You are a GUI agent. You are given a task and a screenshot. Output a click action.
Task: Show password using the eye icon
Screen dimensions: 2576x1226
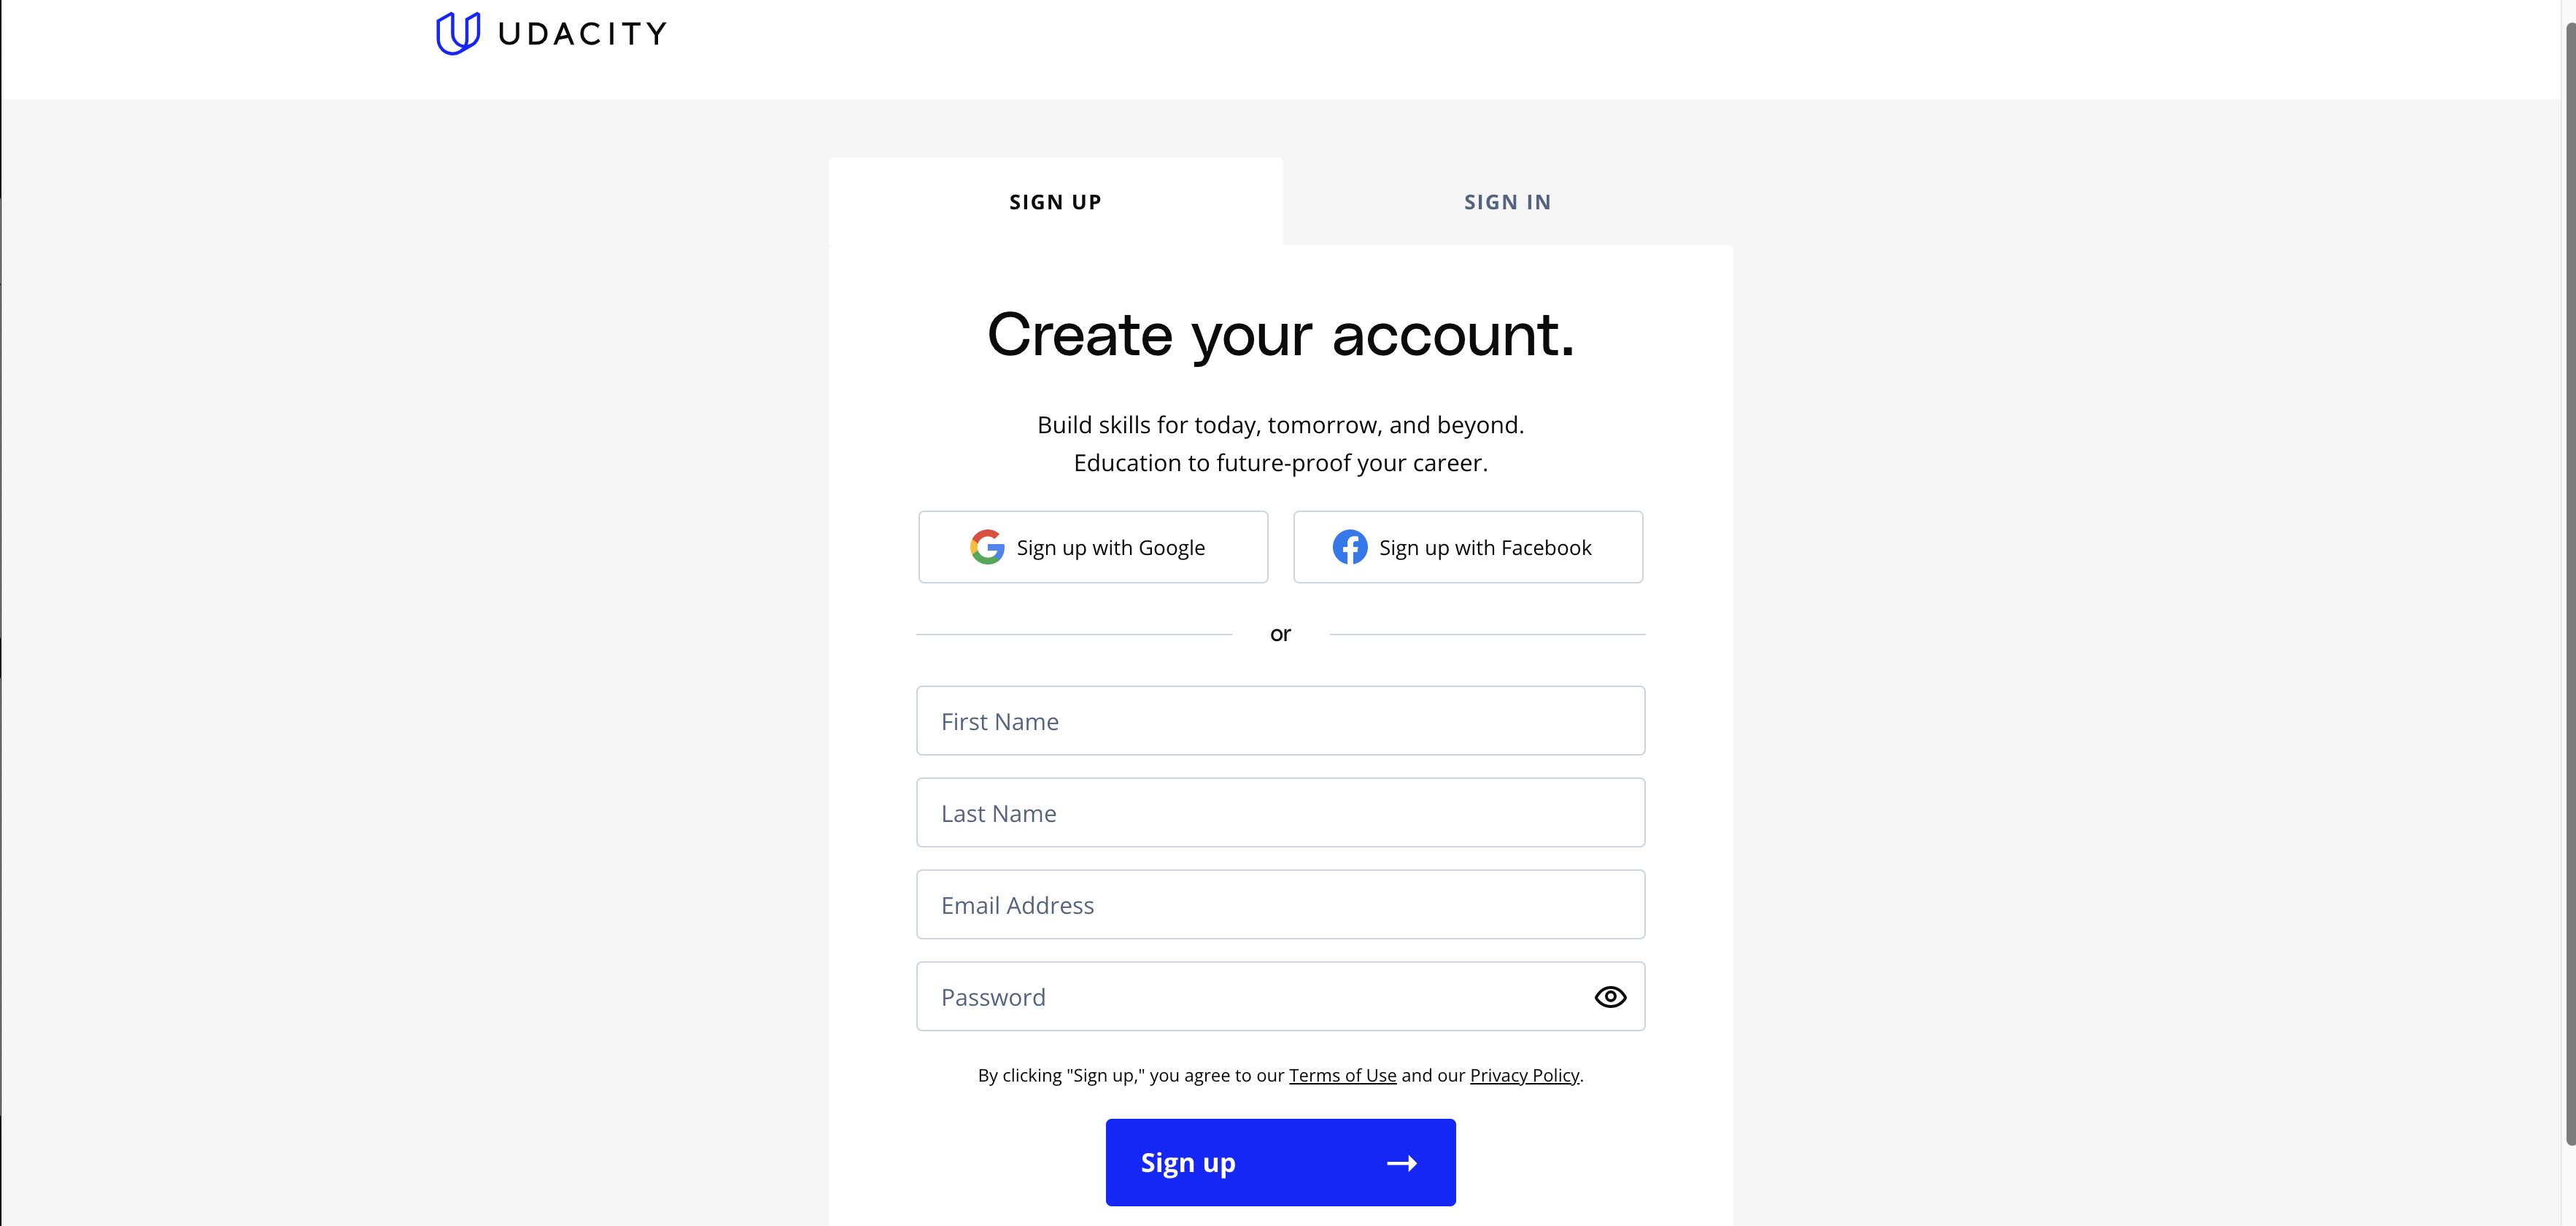(1610, 997)
